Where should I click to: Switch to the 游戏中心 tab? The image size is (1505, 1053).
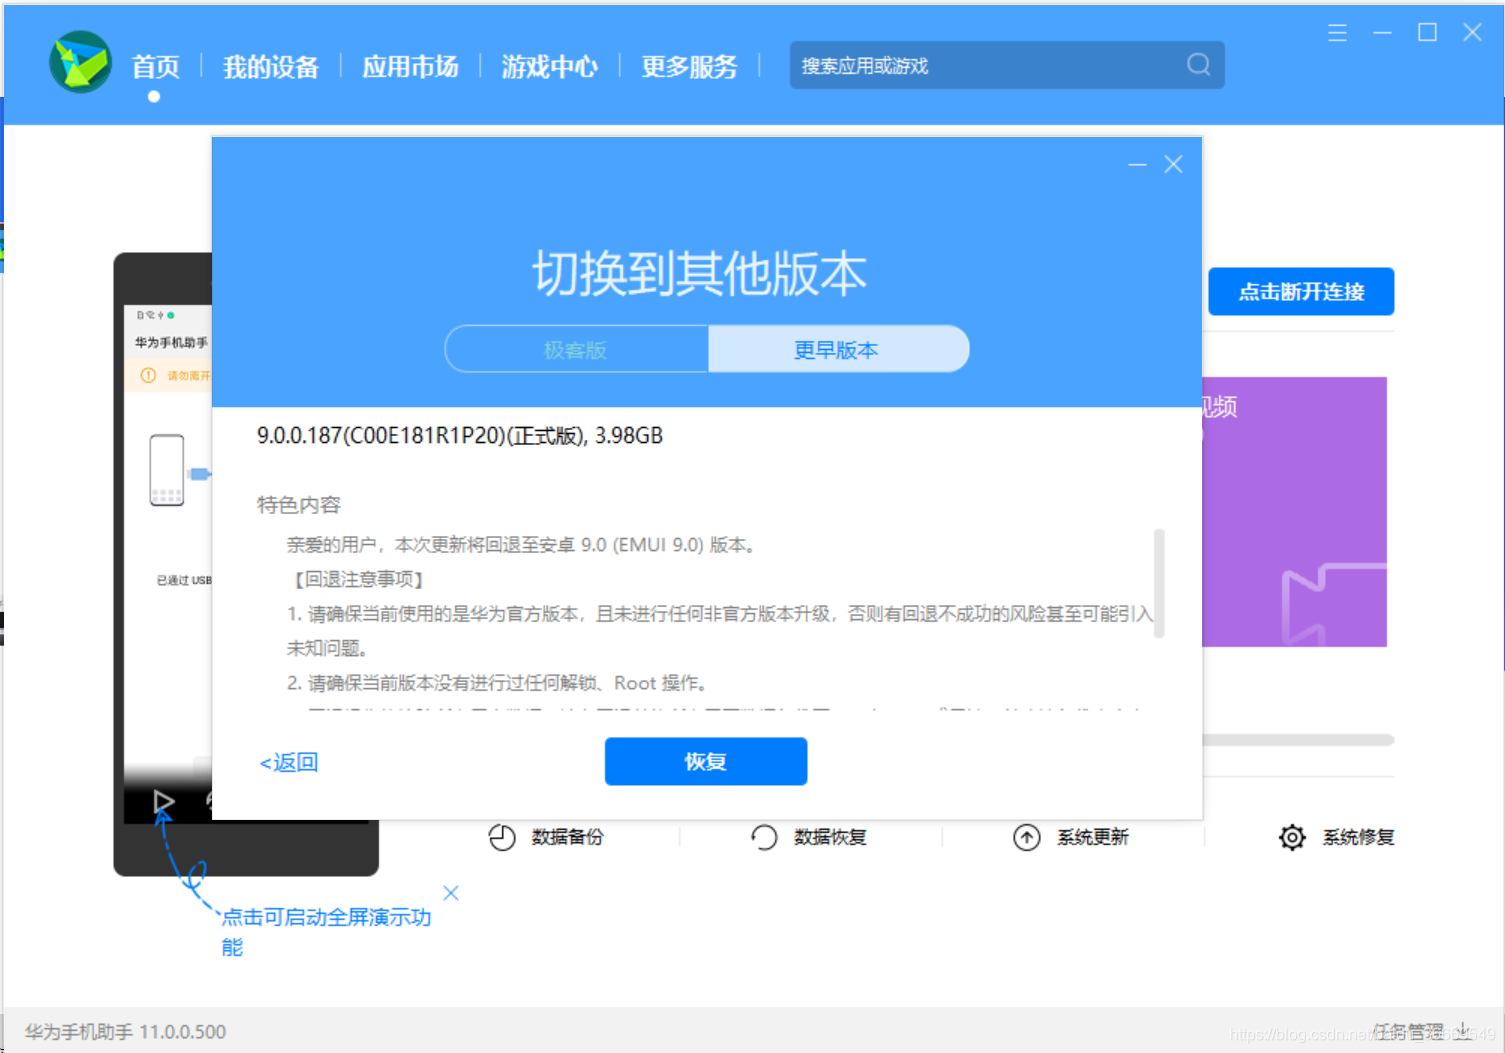(x=549, y=67)
